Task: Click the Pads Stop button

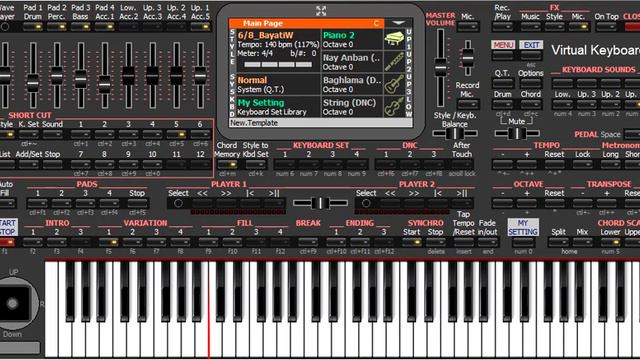Action: pos(137,203)
